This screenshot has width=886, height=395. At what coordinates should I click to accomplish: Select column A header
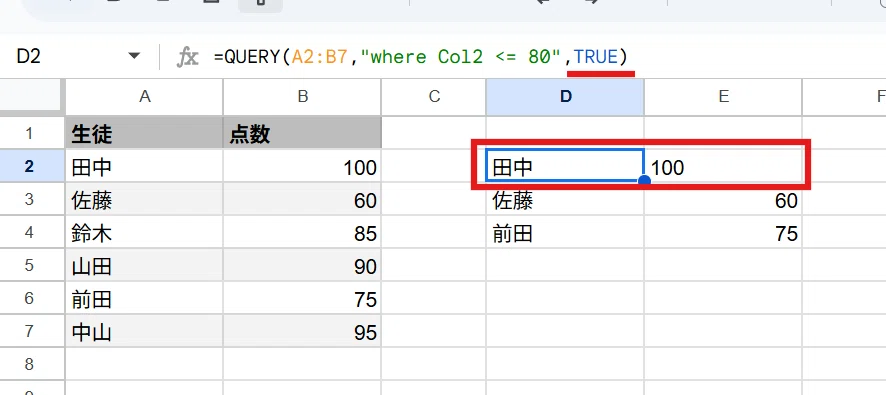tap(145, 97)
